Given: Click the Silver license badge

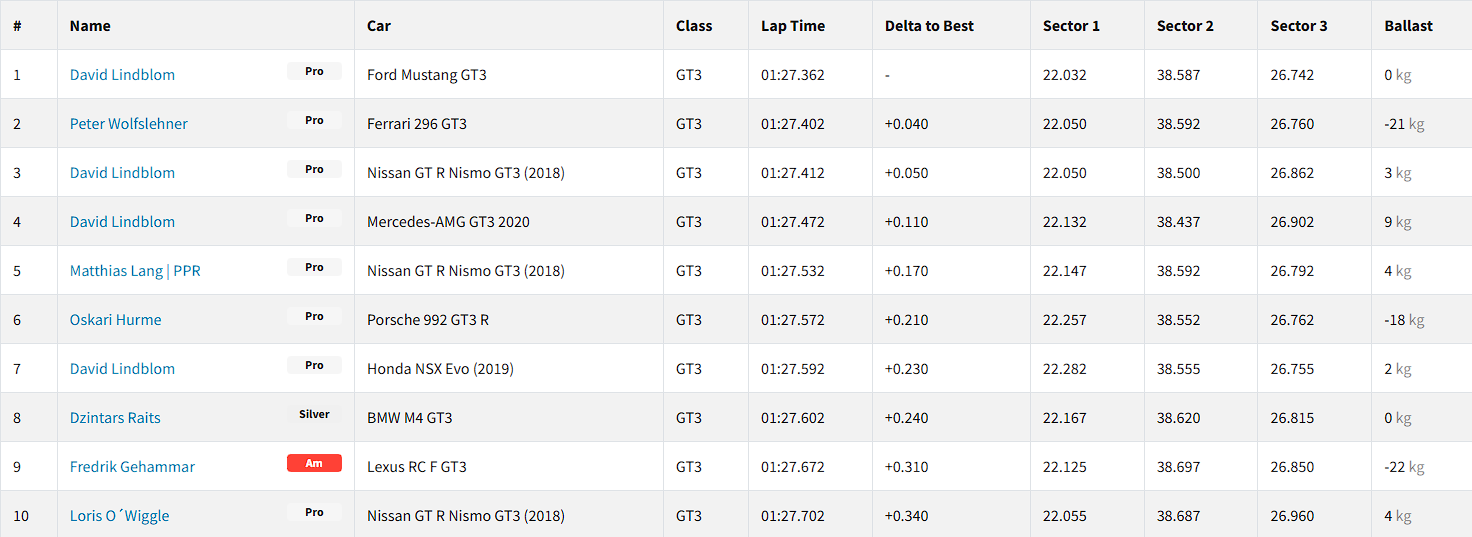Looking at the screenshot, I should click(x=314, y=415).
